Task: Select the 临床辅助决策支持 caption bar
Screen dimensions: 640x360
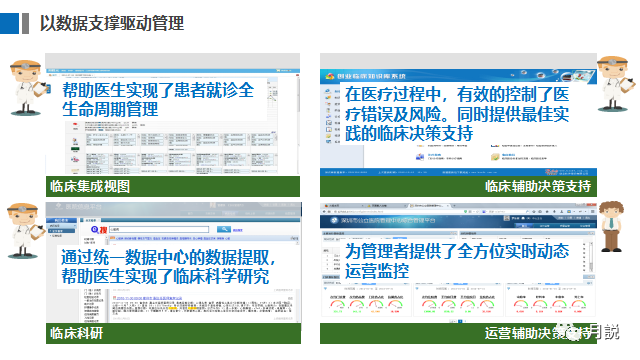Action: [458, 187]
